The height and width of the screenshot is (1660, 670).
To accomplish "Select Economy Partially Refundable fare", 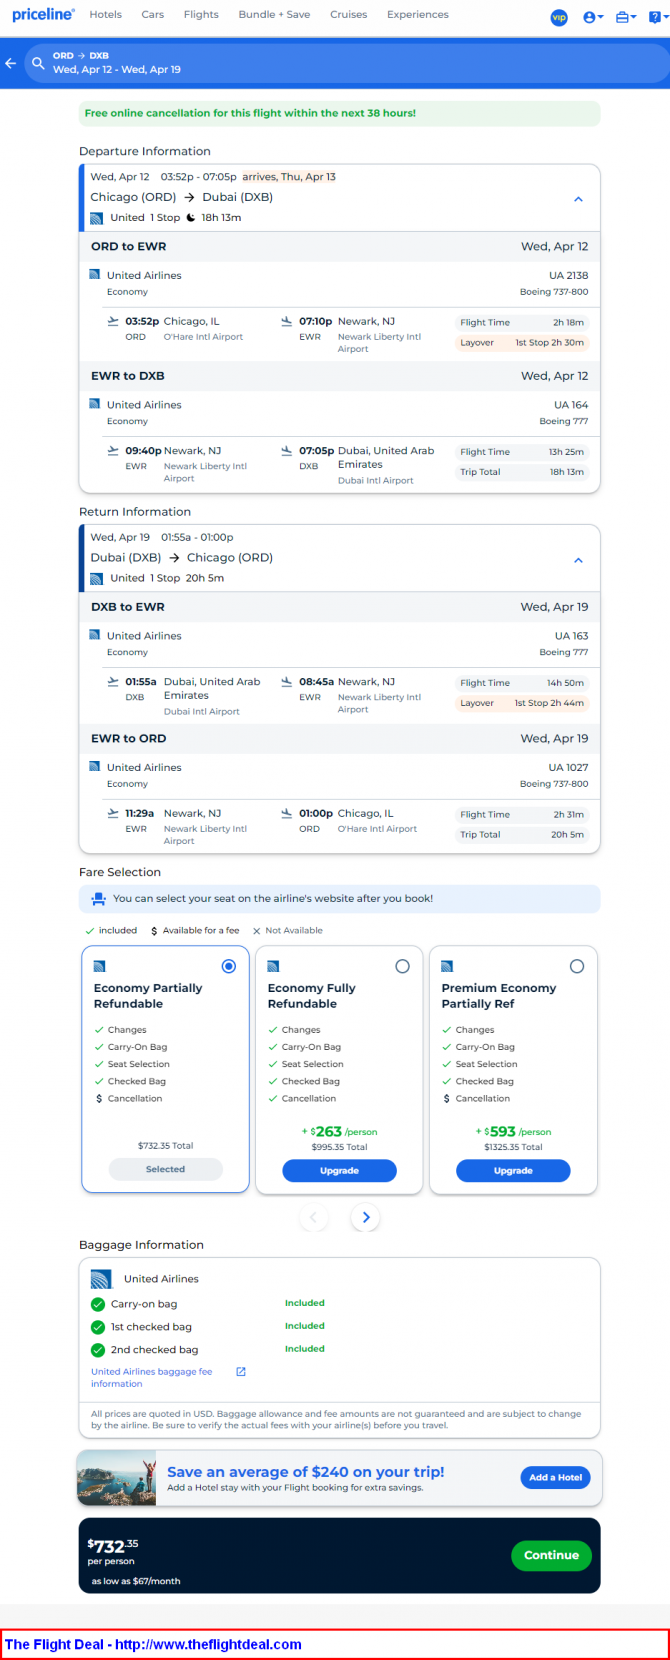I will 229,966.
